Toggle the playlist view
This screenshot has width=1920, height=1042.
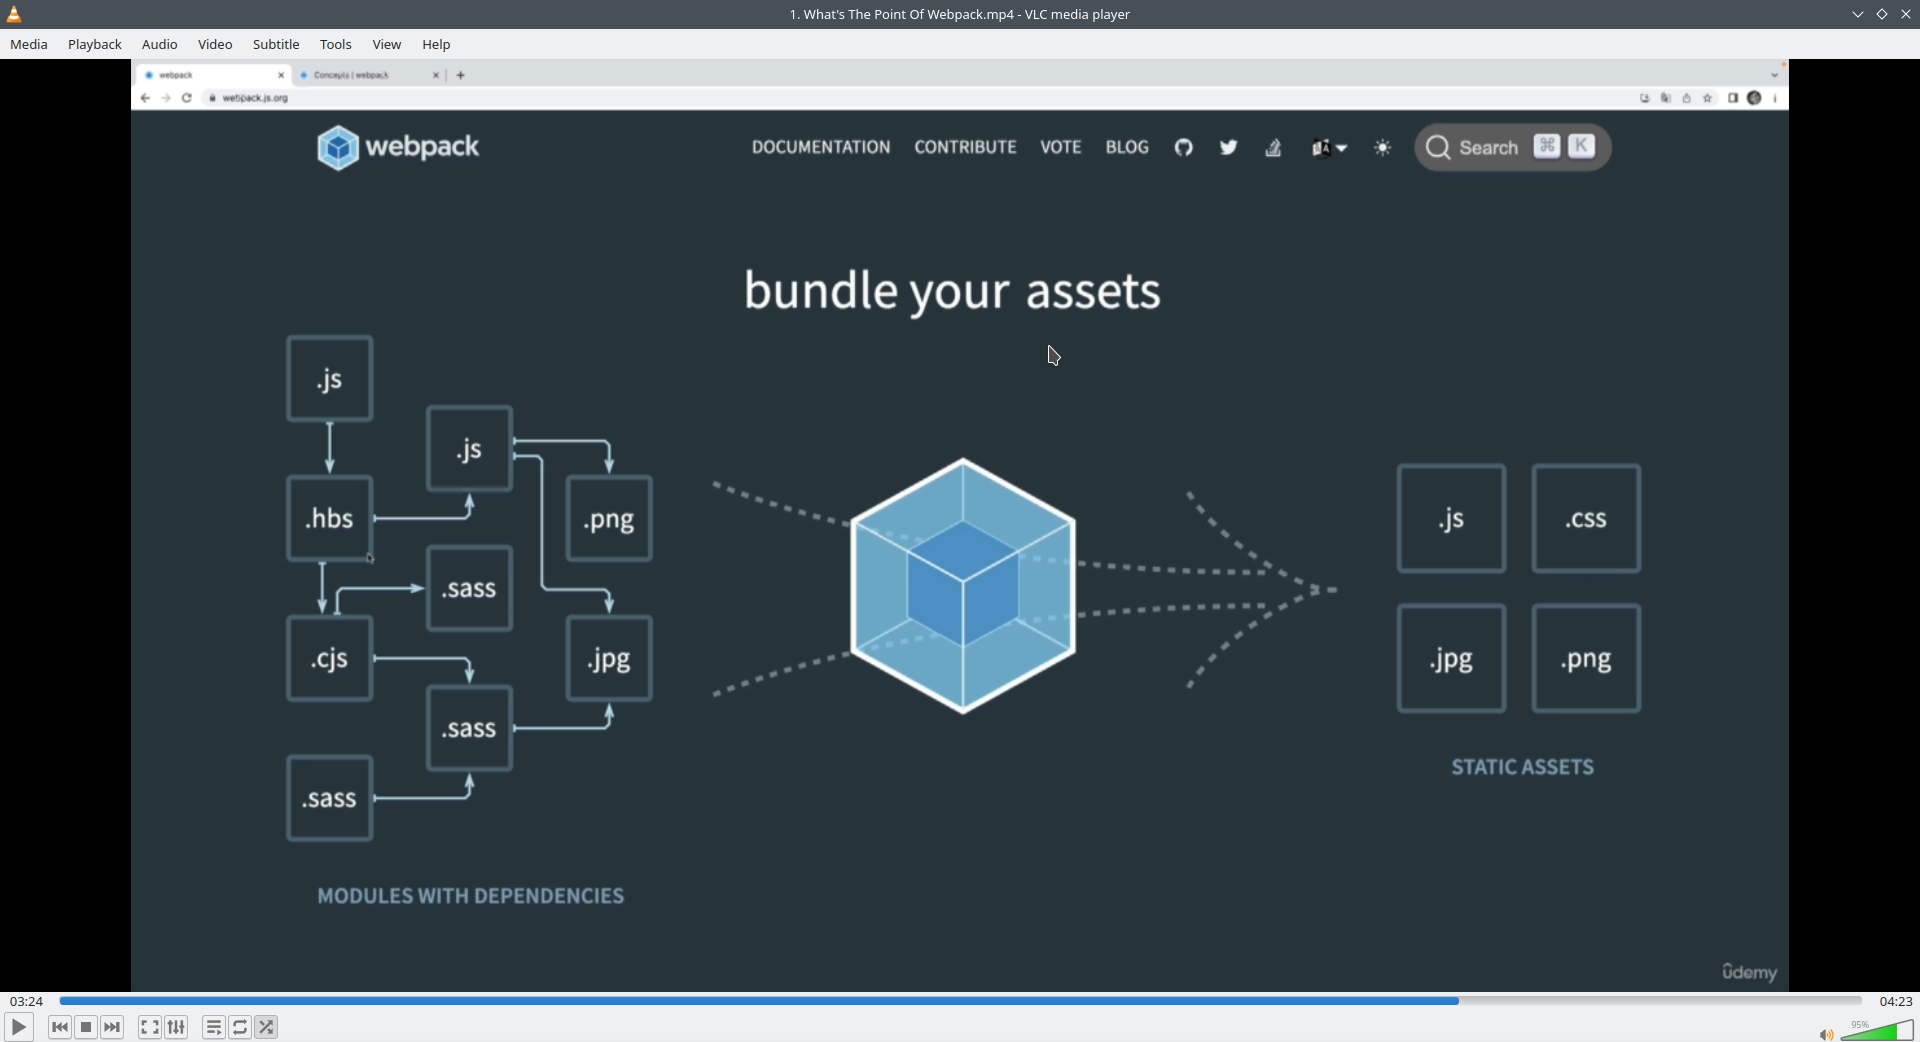(x=214, y=1027)
